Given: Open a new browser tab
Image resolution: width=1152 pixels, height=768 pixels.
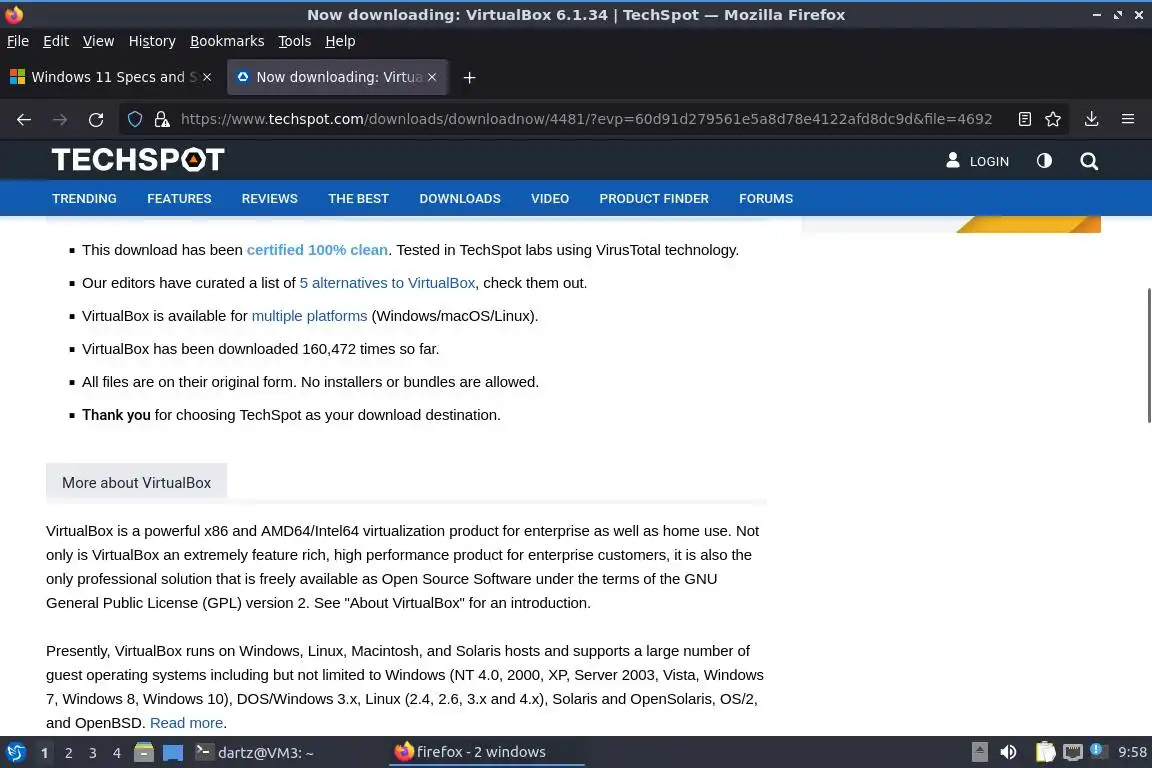Looking at the screenshot, I should (469, 77).
